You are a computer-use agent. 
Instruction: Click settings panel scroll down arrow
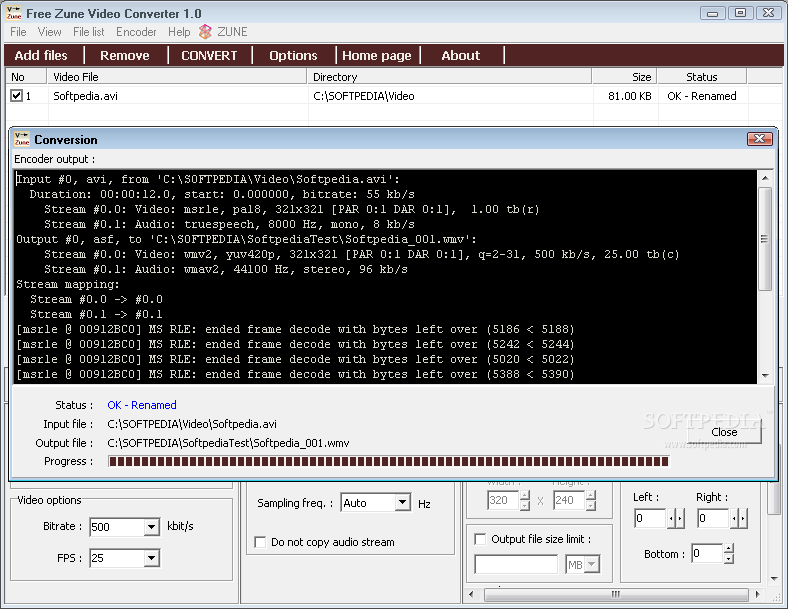[x=774, y=579]
